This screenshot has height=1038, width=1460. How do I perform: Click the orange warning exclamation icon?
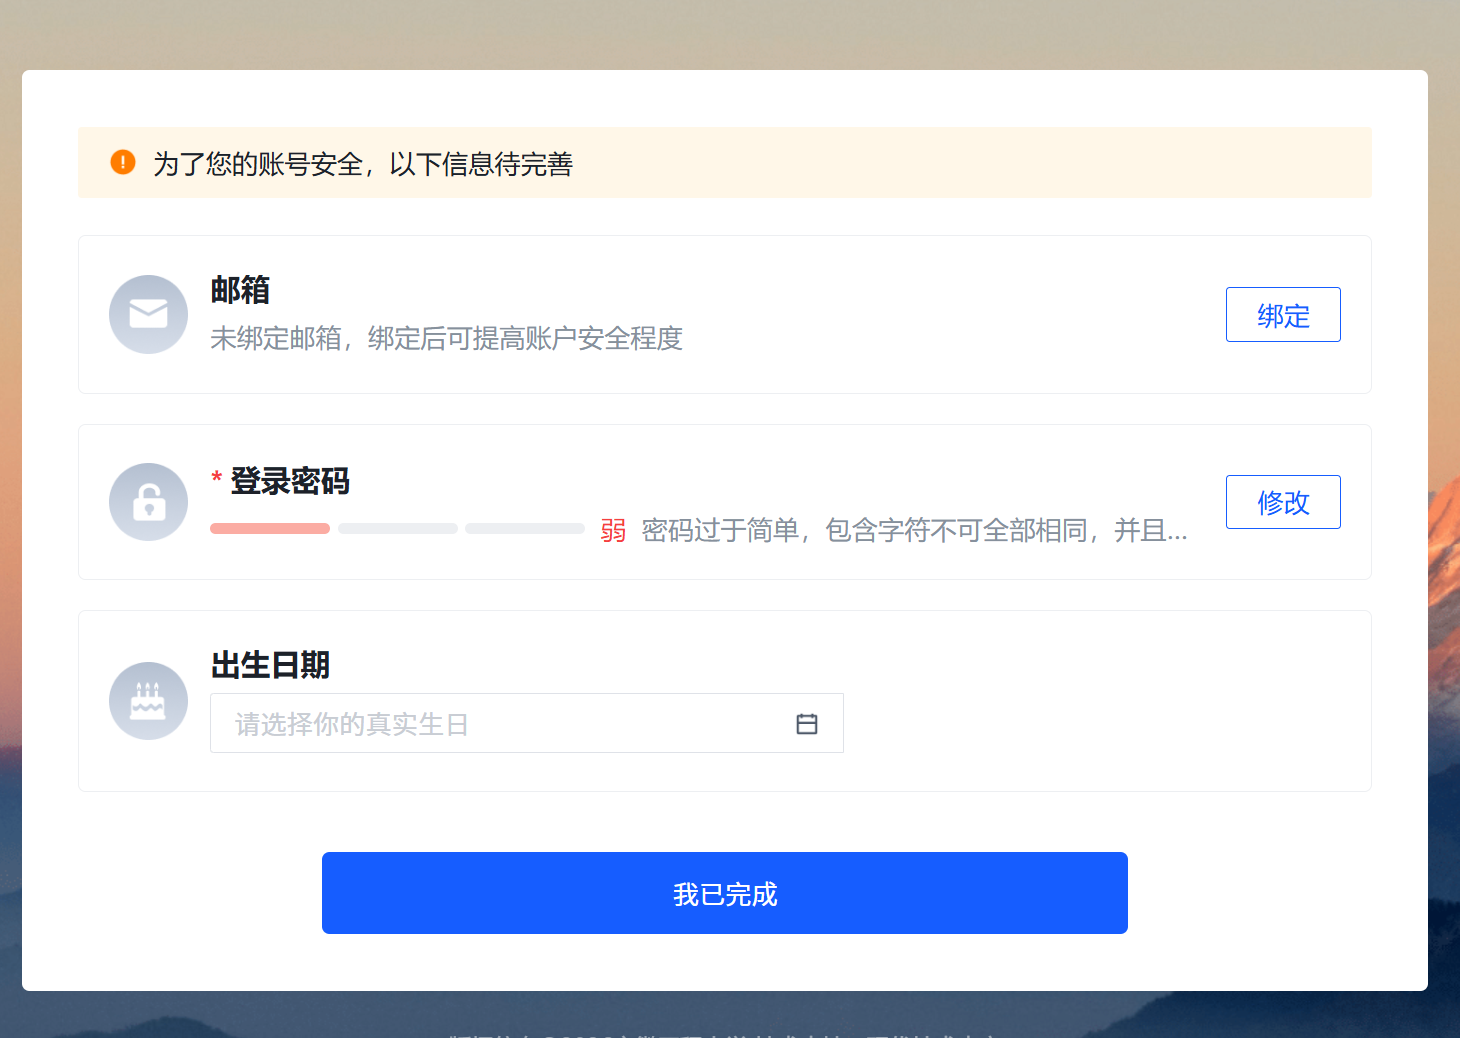pyautogui.click(x=123, y=162)
